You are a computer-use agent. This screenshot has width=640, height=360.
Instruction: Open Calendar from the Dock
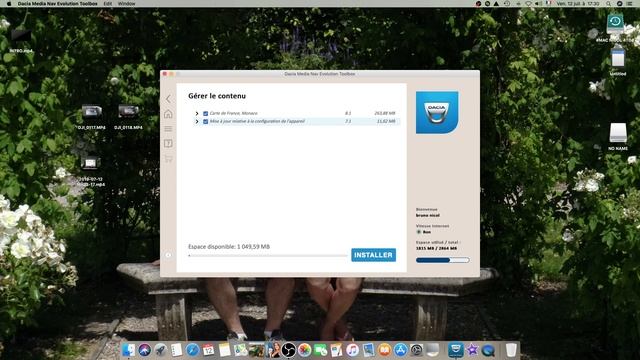click(x=208, y=350)
